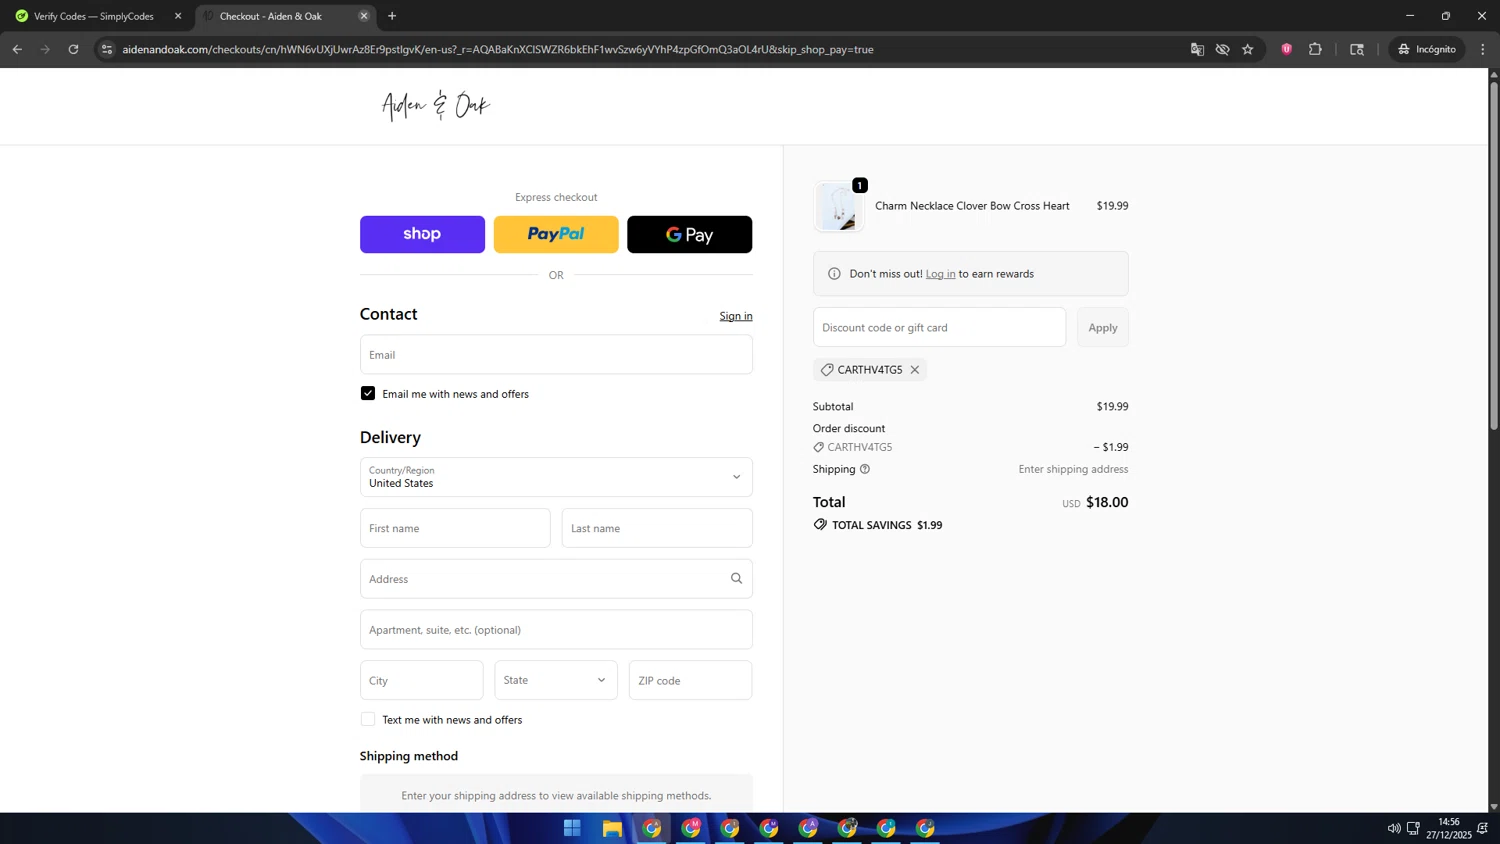Screen dimensions: 1500x844
Task: Open site information icon in address bar
Action: (x=107, y=49)
